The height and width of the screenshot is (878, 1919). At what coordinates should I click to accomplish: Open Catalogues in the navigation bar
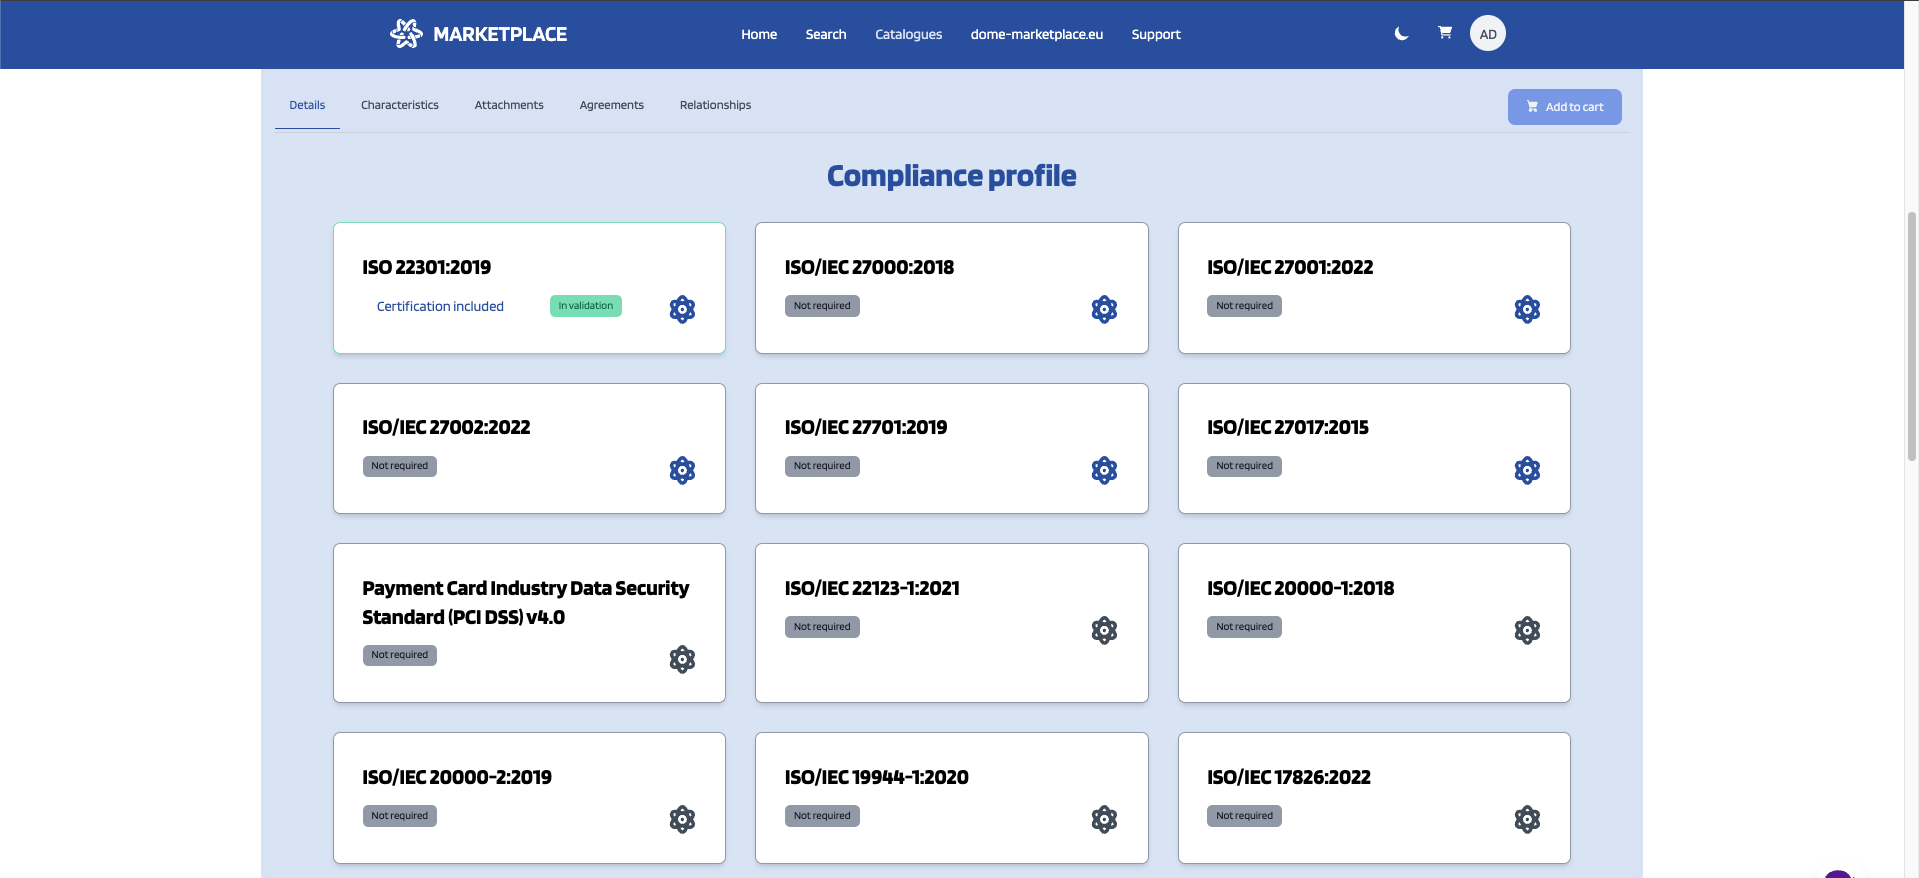pos(908,34)
